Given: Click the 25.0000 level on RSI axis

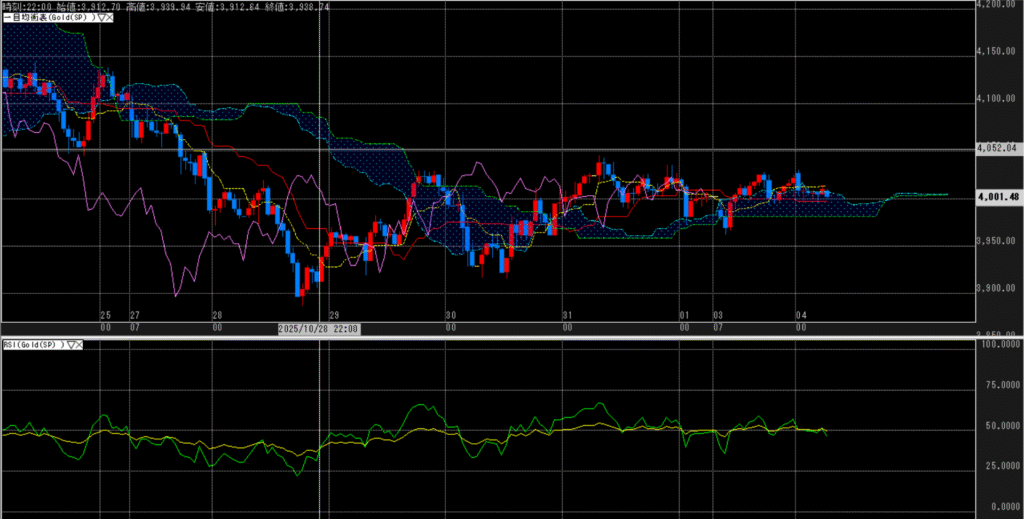Looking at the screenshot, I should pos(996,465).
